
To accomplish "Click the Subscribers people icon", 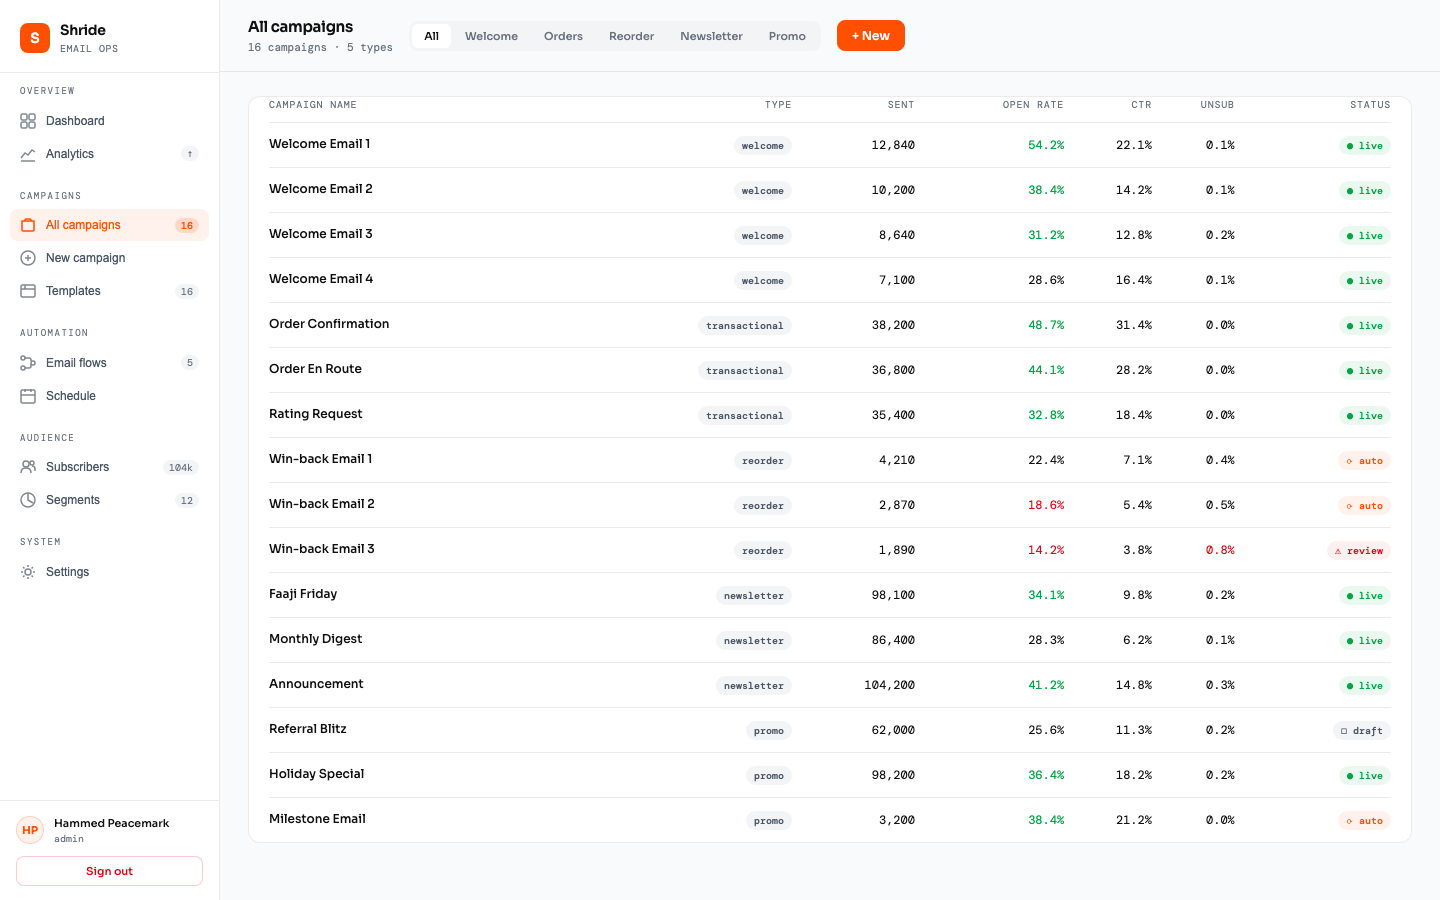I will tap(28, 467).
